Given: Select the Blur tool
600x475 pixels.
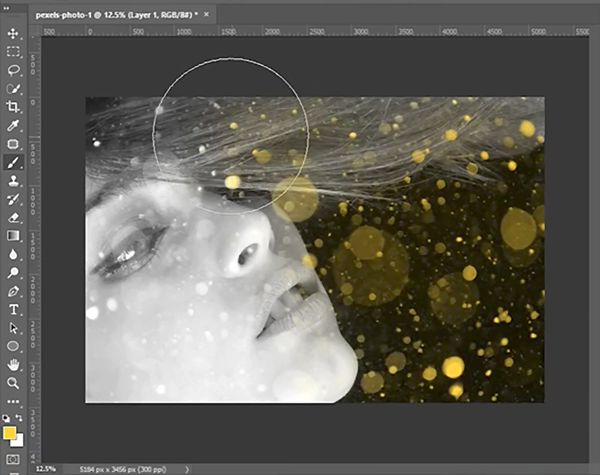Looking at the screenshot, I should click(13, 254).
